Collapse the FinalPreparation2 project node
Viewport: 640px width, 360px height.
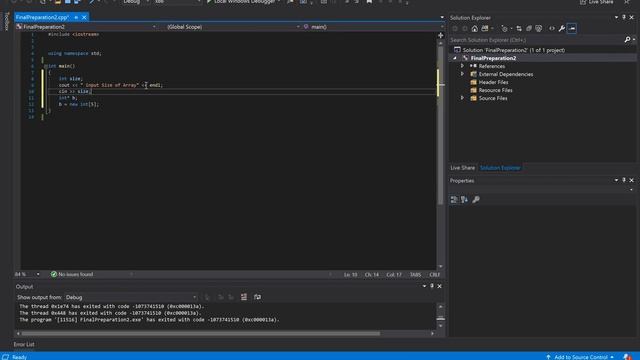[455, 58]
